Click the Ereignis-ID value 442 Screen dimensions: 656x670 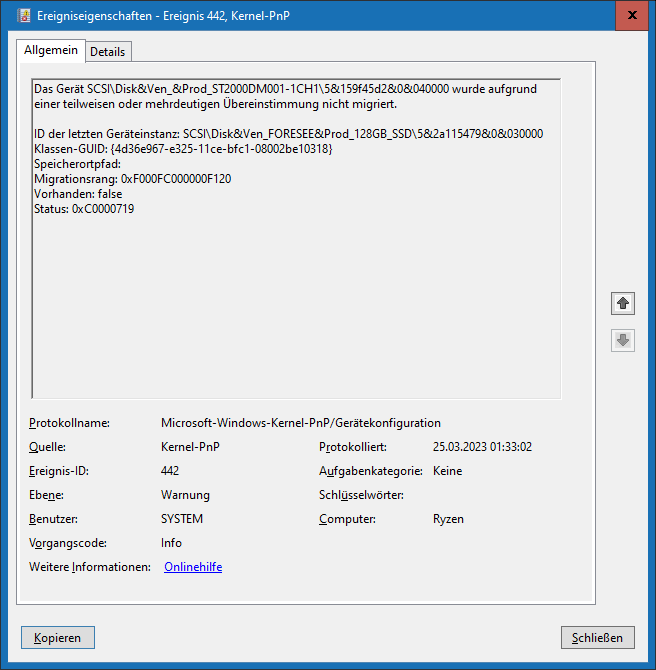click(170, 471)
